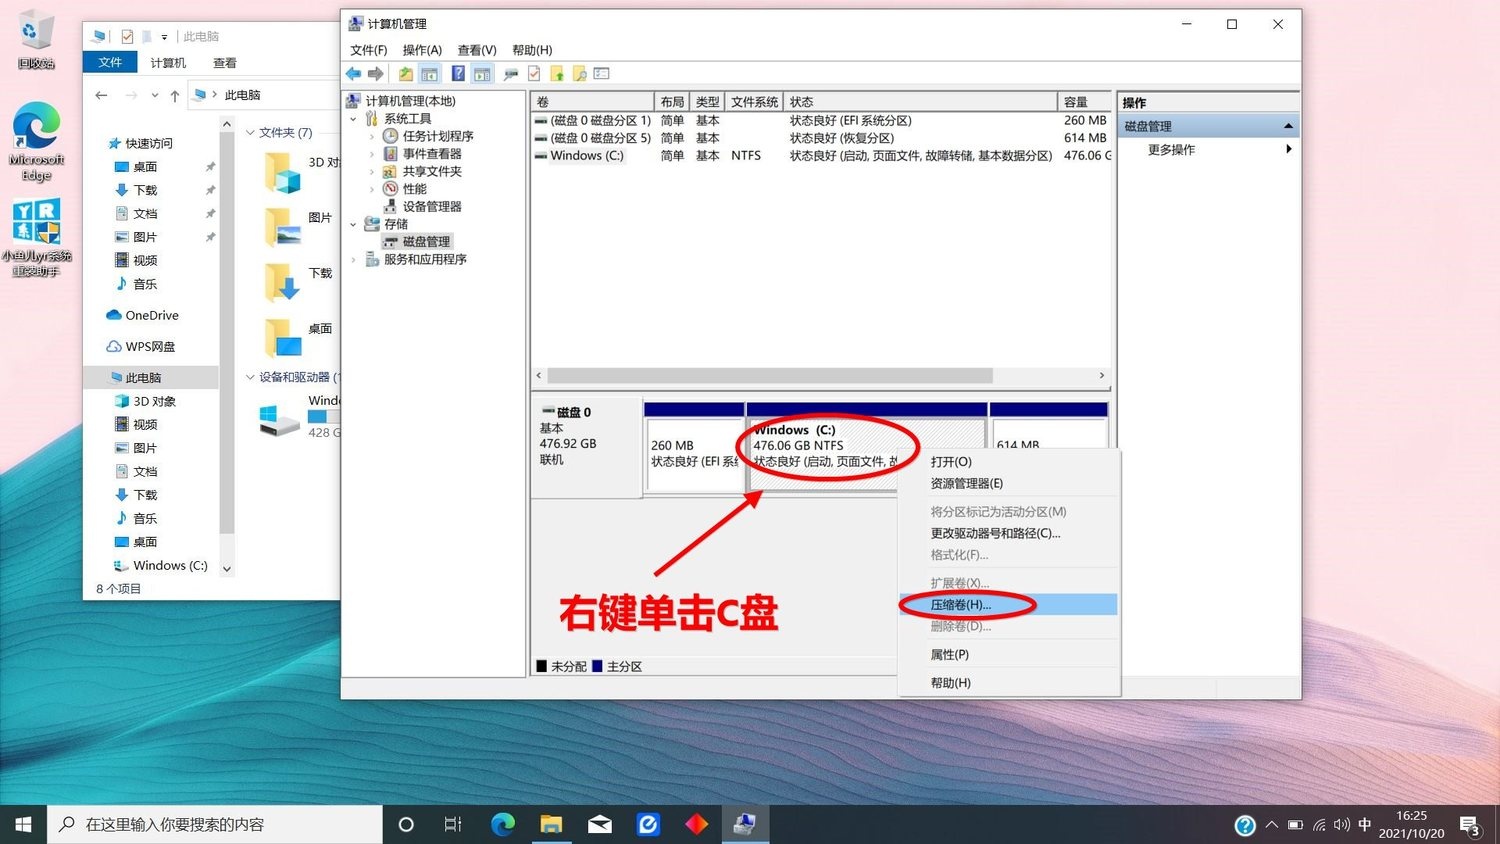Click the checkbox icon in Explorer title bar
The width and height of the screenshot is (1500, 844).
pos(127,37)
